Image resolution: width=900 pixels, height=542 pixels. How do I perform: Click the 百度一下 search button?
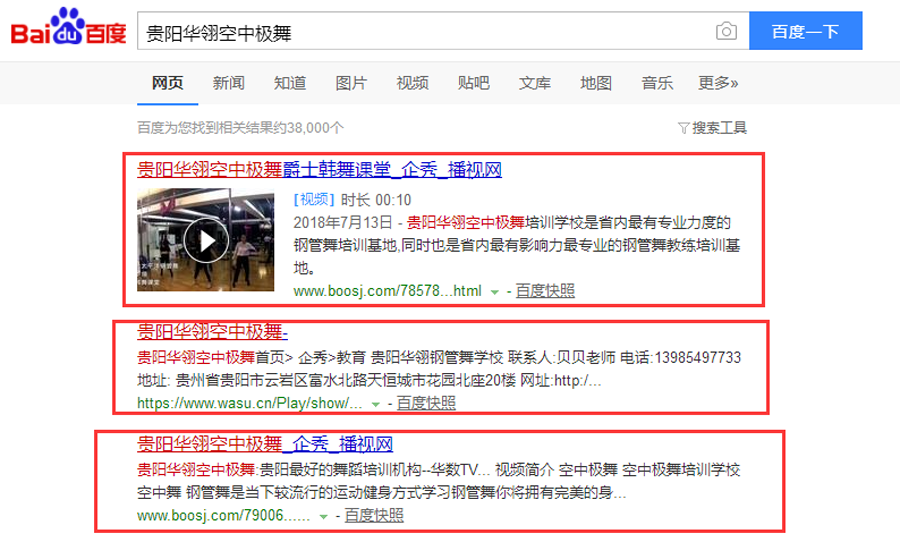[805, 31]
